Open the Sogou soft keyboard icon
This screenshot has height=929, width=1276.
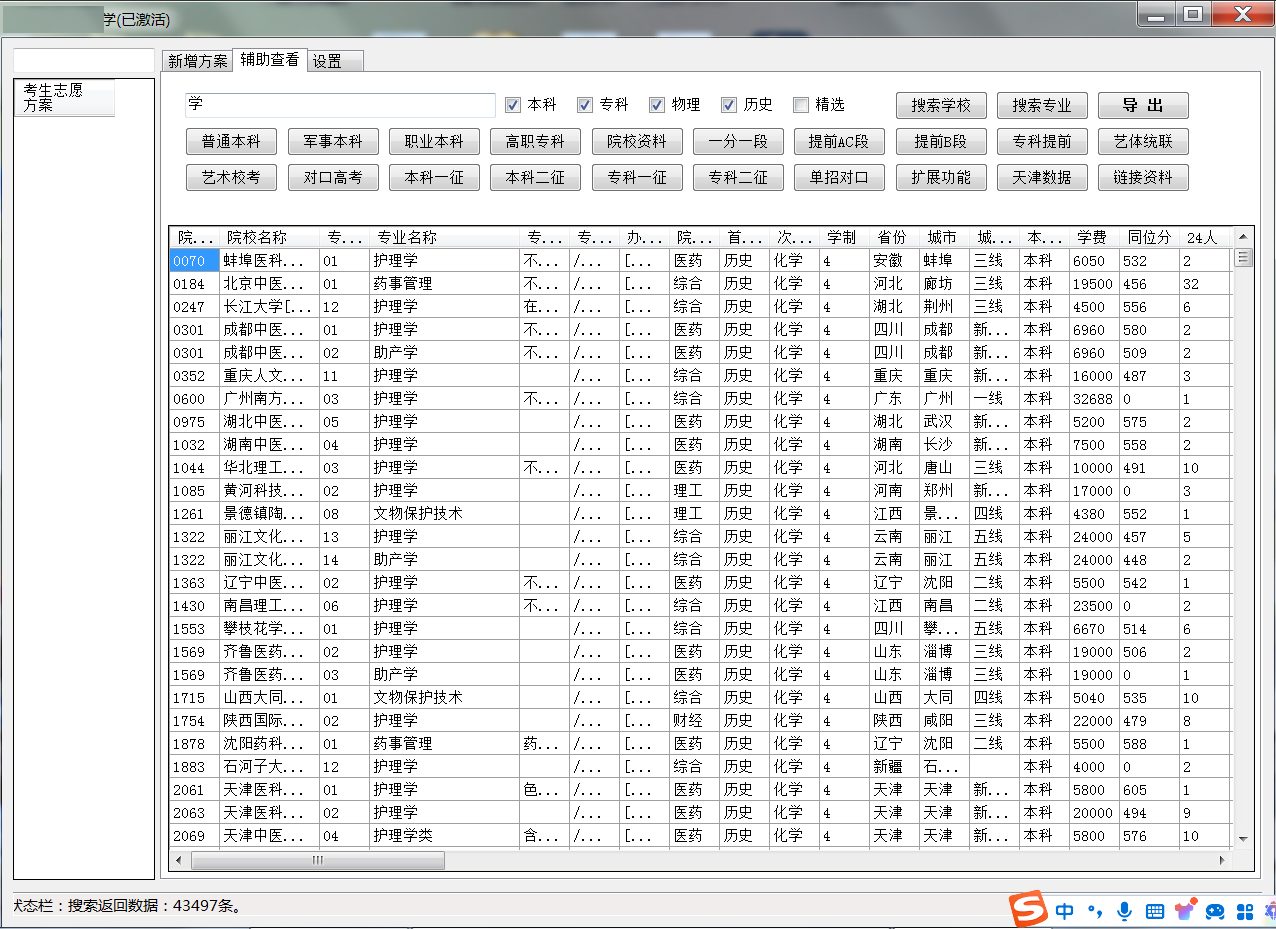coord(1154,911)
